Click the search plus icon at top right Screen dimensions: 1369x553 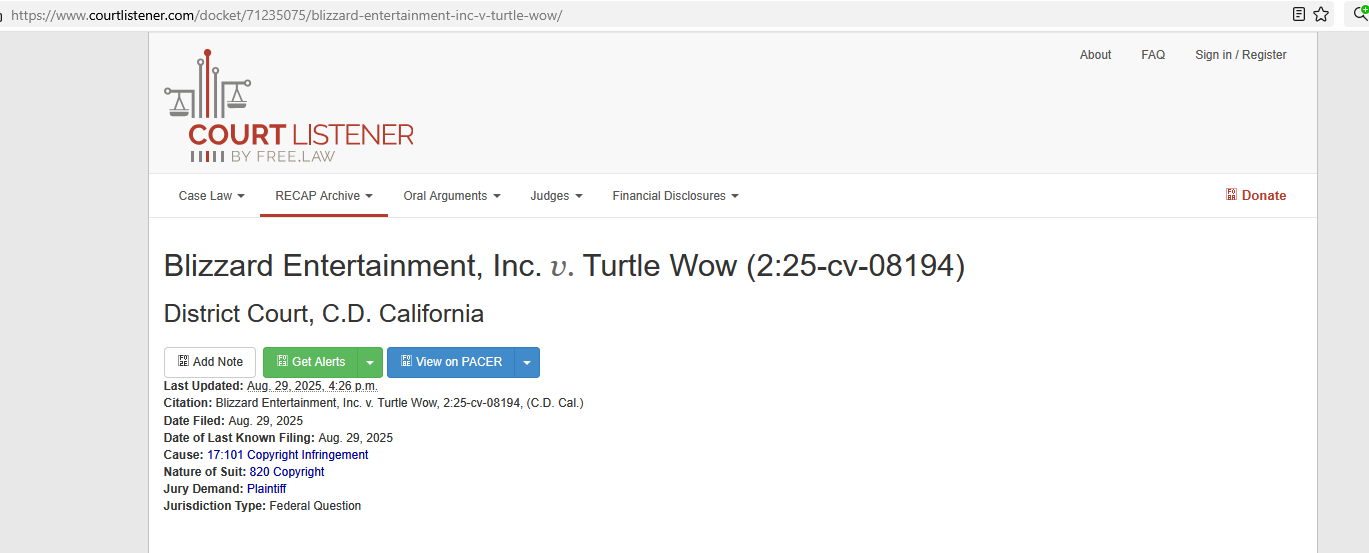[1360, 14]
